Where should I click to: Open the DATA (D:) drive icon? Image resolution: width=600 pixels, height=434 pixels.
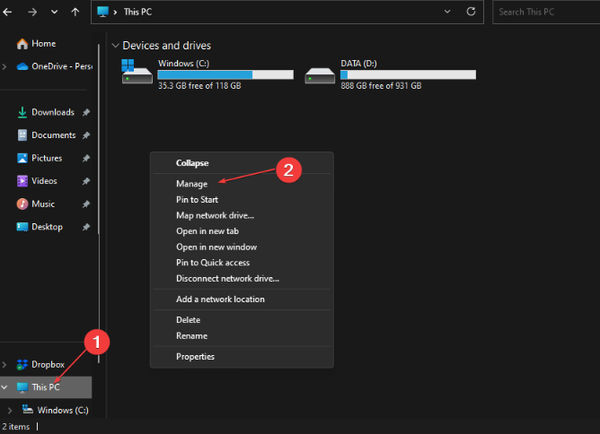(320, 75)
